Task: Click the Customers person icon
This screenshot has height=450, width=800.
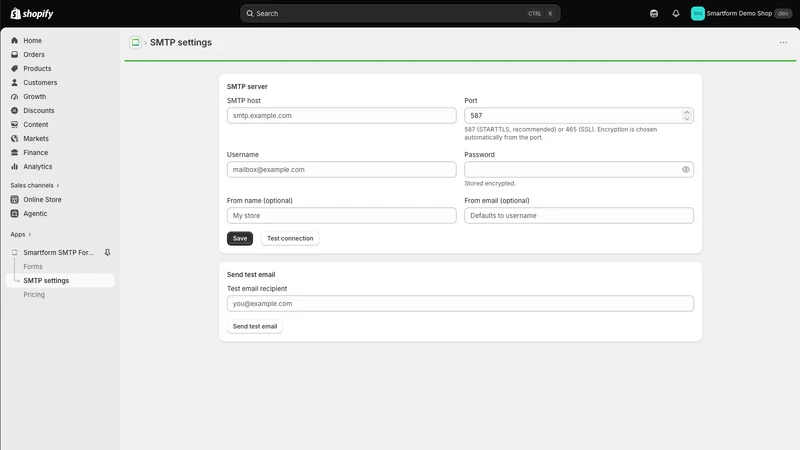Action: (x=14, y=83)
